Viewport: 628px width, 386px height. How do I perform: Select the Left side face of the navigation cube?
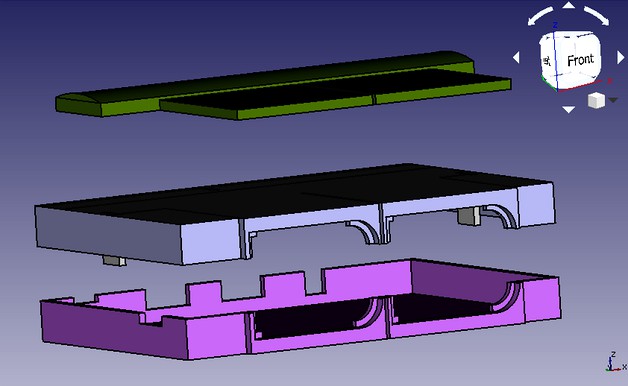547,60
